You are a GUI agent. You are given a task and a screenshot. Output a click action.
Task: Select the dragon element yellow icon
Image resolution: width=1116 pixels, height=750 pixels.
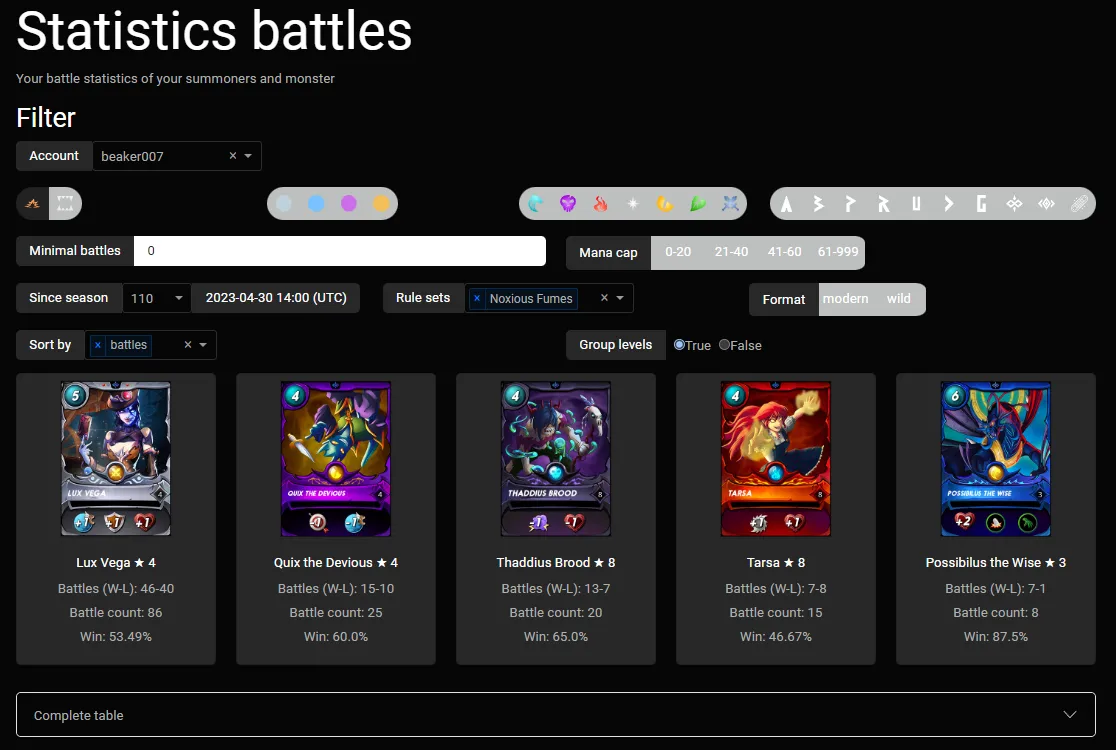pos(665,204)
